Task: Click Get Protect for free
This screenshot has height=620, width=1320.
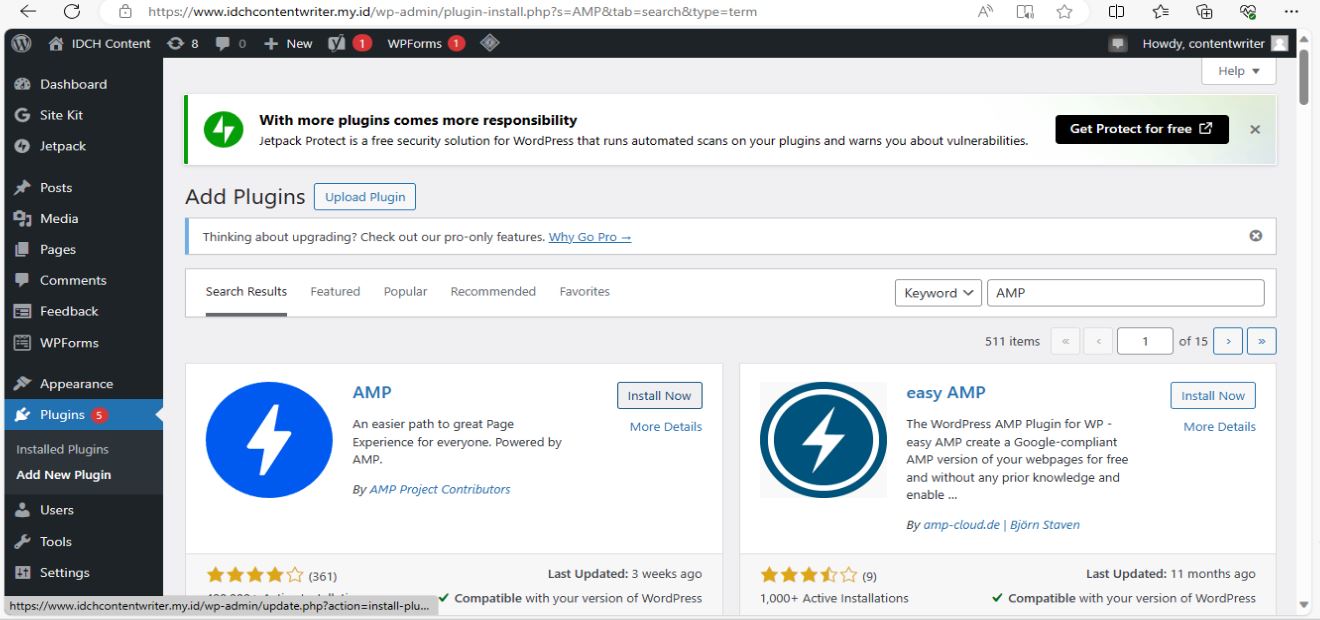Action: 1141,129
